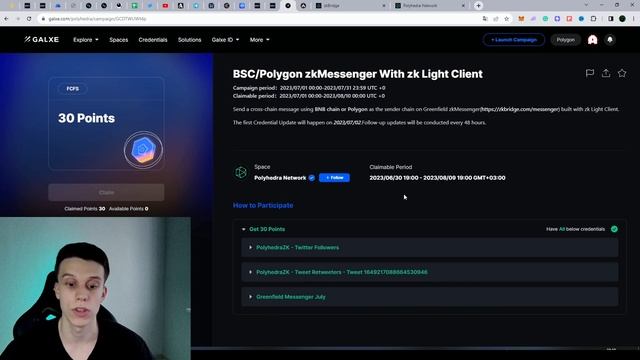Viewport: 640px width, 360px height.
Task: Click the Launch Campaign button
Action: coord(513,40)
